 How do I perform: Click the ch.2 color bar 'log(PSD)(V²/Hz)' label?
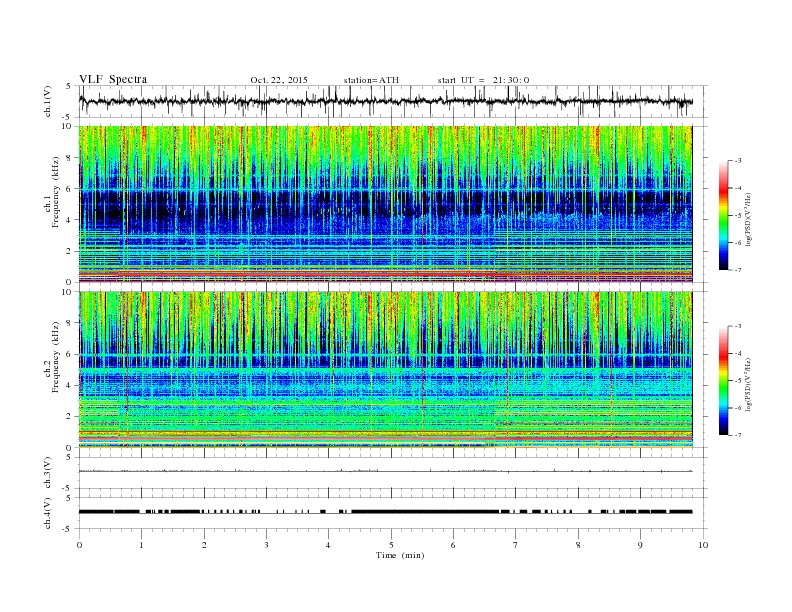tap(749, 384)
